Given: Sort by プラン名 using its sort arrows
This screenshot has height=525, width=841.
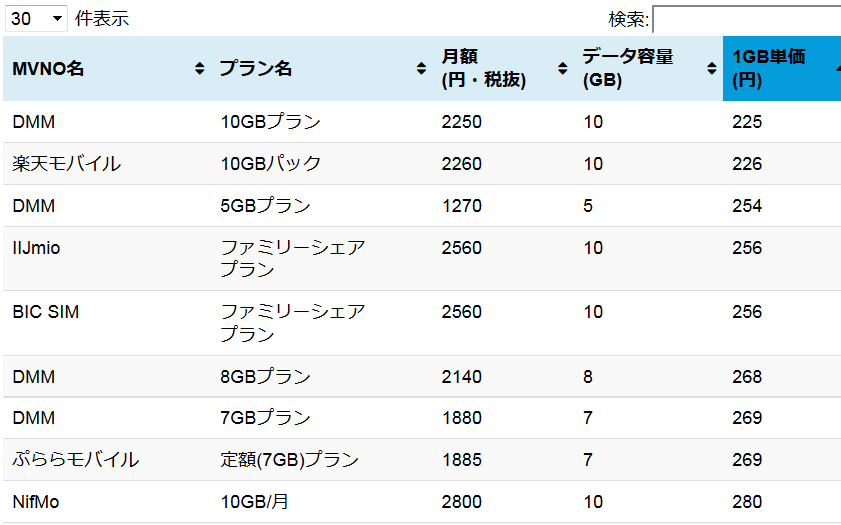Looking at the screenshot, I should click(x=421, y=69).
